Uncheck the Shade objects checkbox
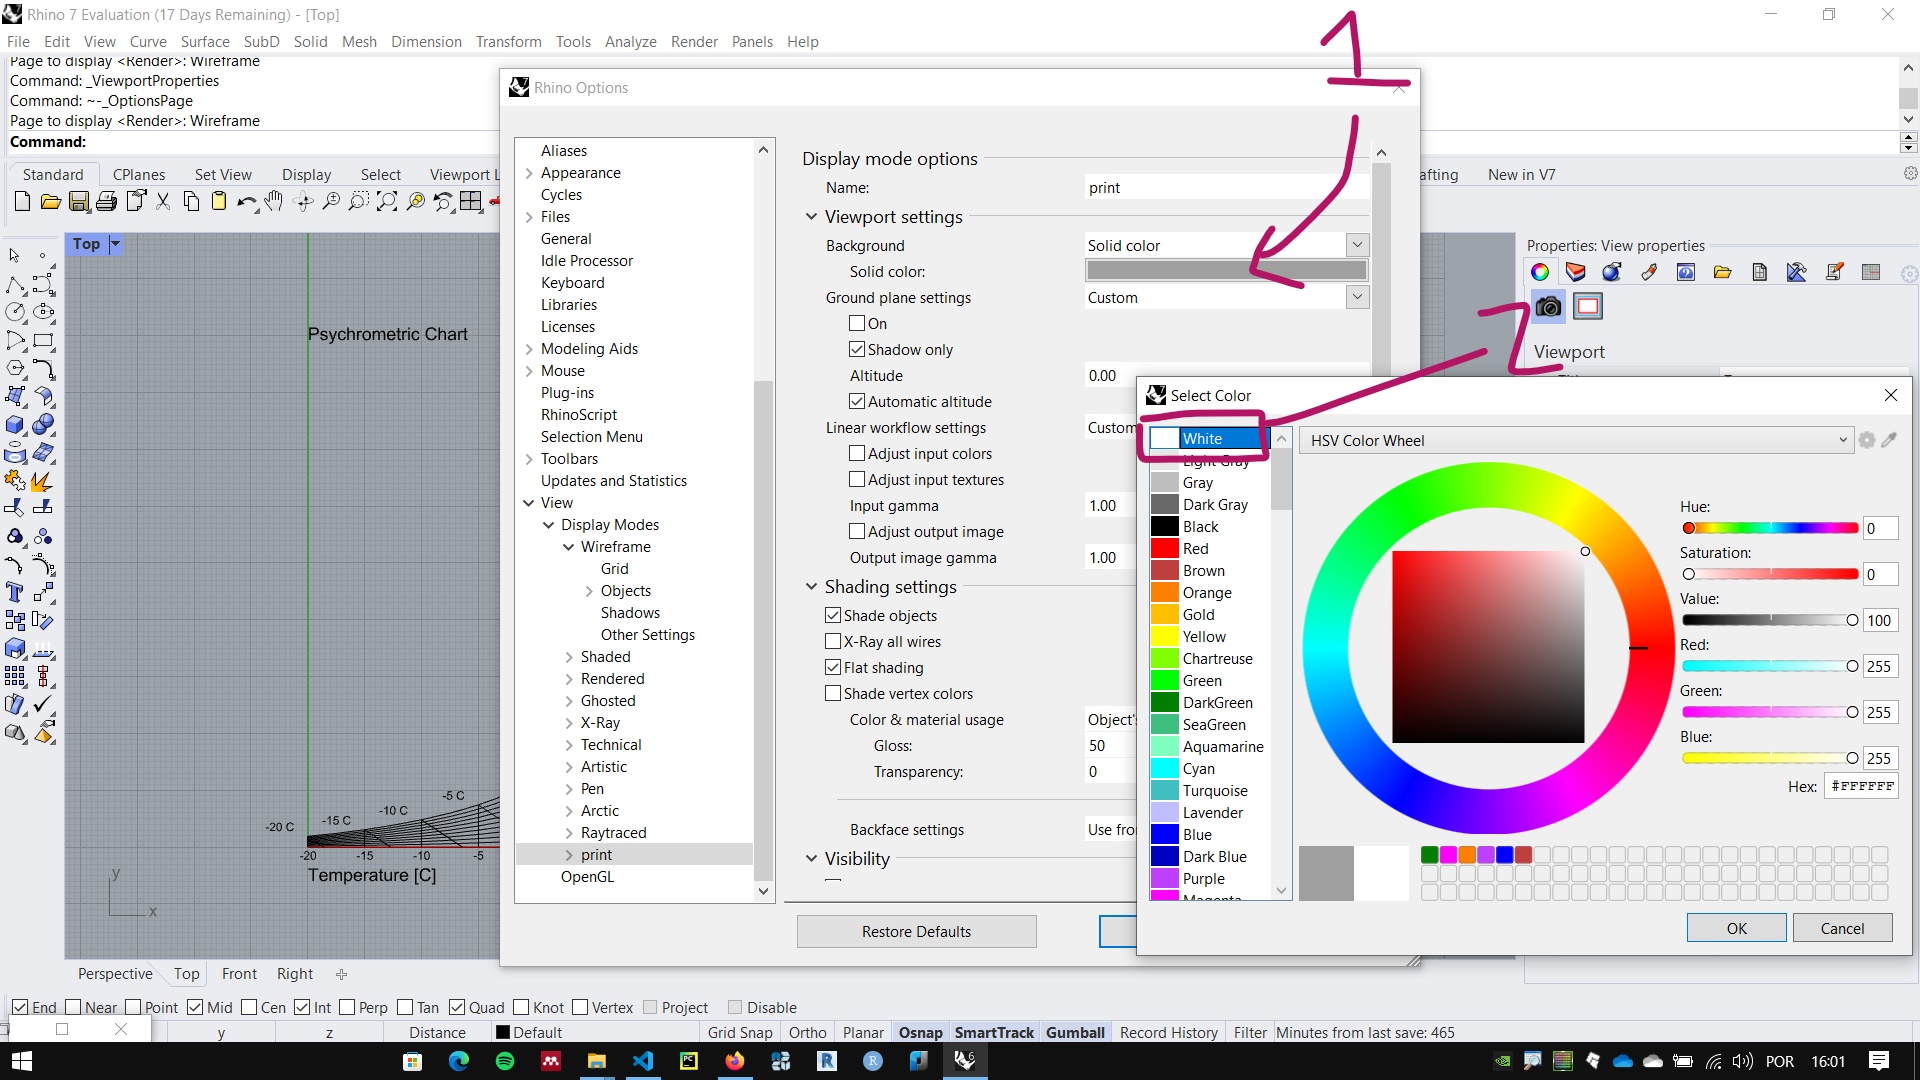 point(833,615)
